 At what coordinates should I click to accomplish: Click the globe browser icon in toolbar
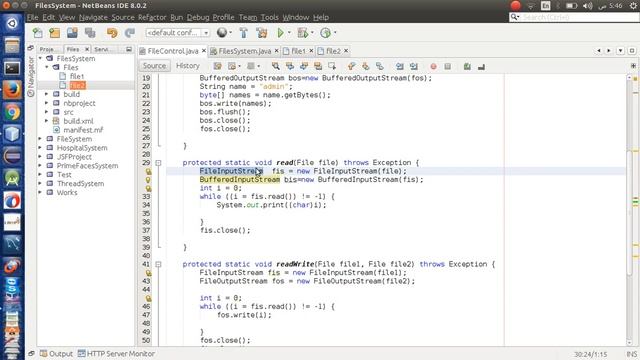[222, 33]
